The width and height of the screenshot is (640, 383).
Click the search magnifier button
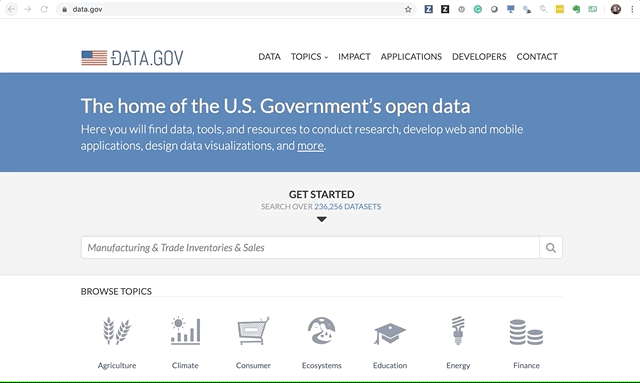tap(551, 247)
